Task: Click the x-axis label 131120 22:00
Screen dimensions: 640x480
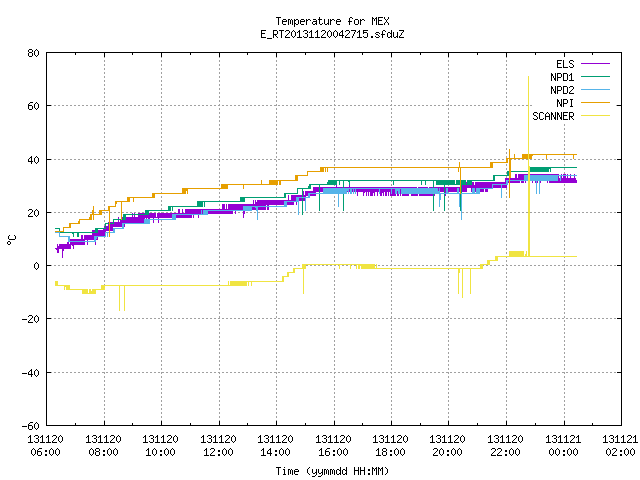Action: [506, 446]
